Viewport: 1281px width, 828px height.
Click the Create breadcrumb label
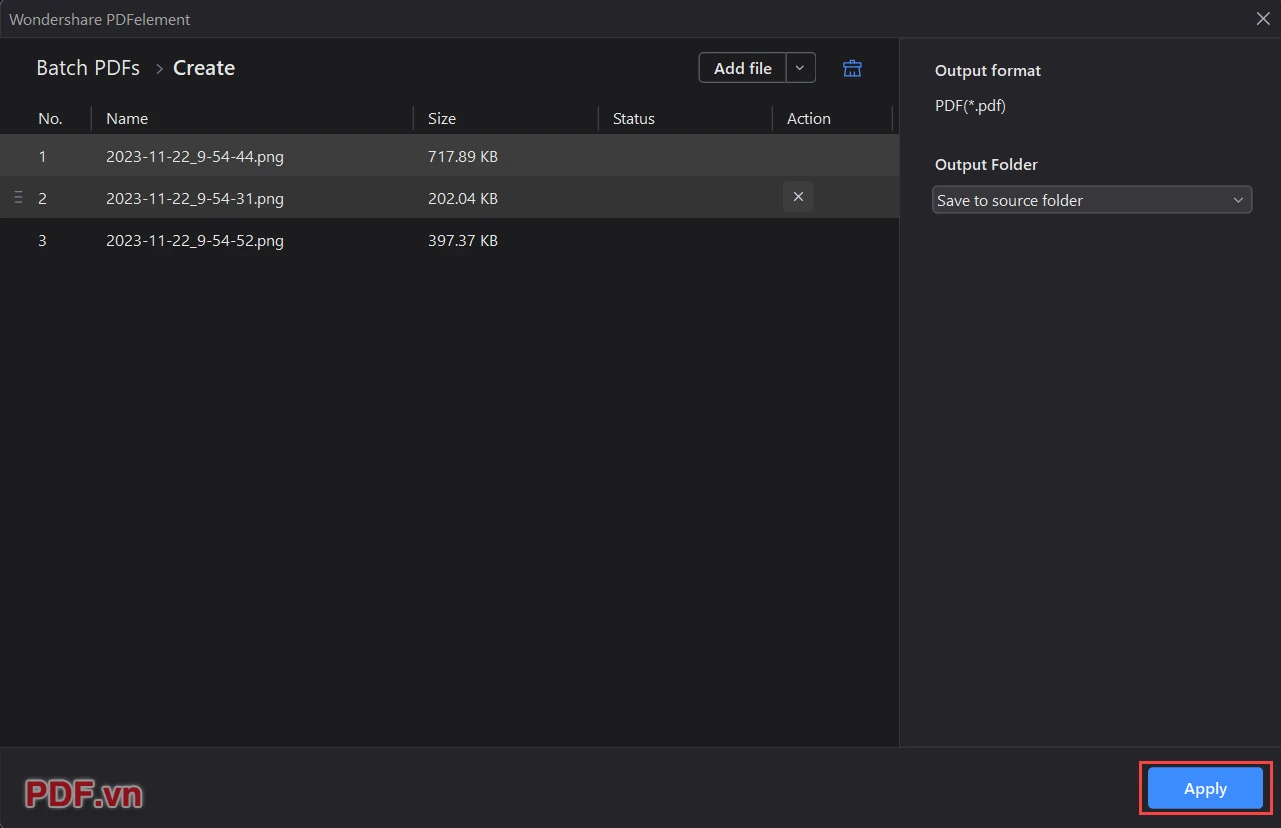tap(204, 68)
